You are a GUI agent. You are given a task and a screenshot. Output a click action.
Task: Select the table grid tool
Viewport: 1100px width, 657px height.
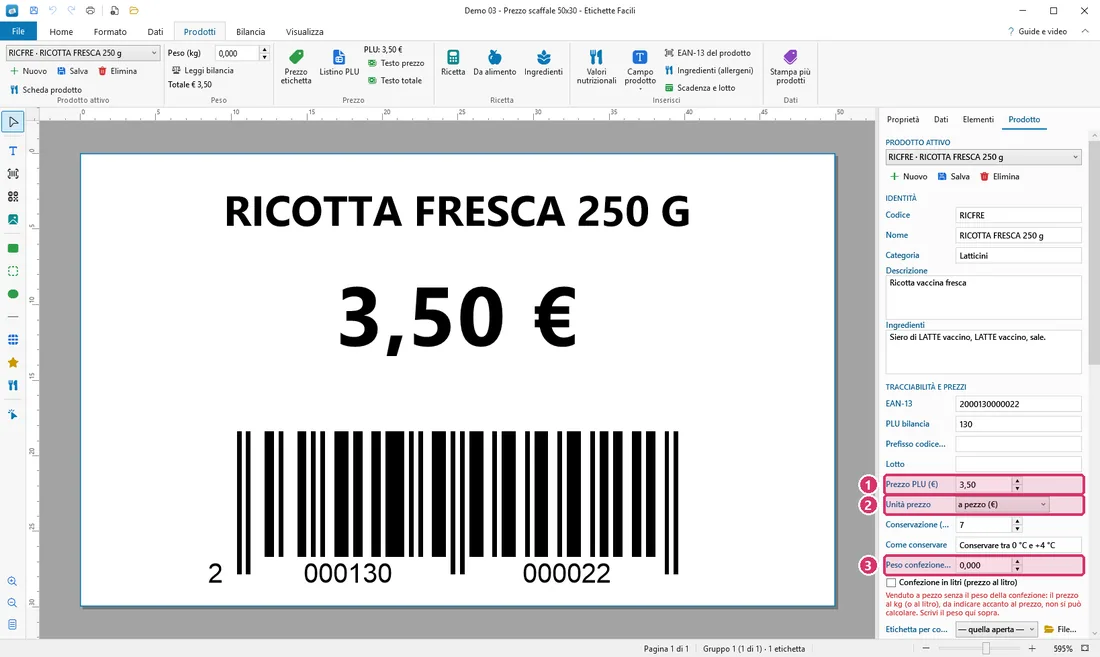pyautogui.click(x=13, y=340)
